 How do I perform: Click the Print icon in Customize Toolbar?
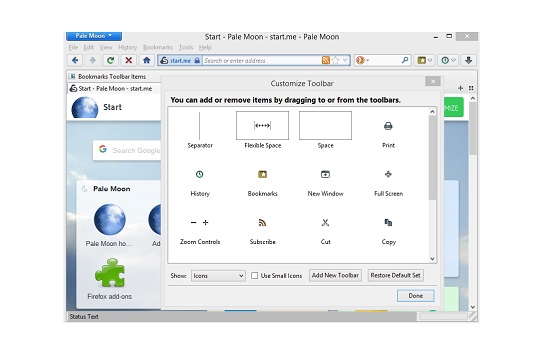pos(388,126)
